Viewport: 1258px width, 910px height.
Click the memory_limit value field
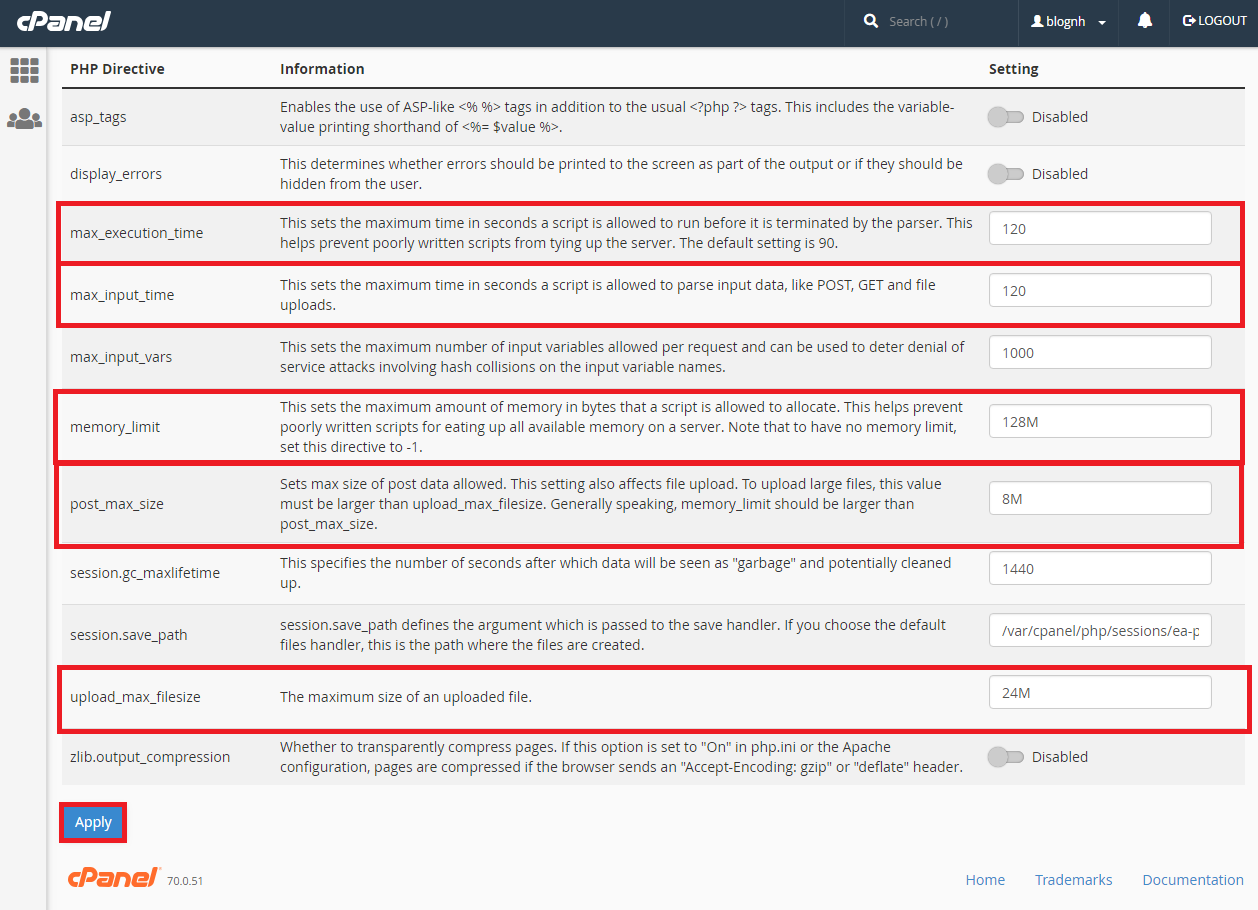pos(1100,422)
